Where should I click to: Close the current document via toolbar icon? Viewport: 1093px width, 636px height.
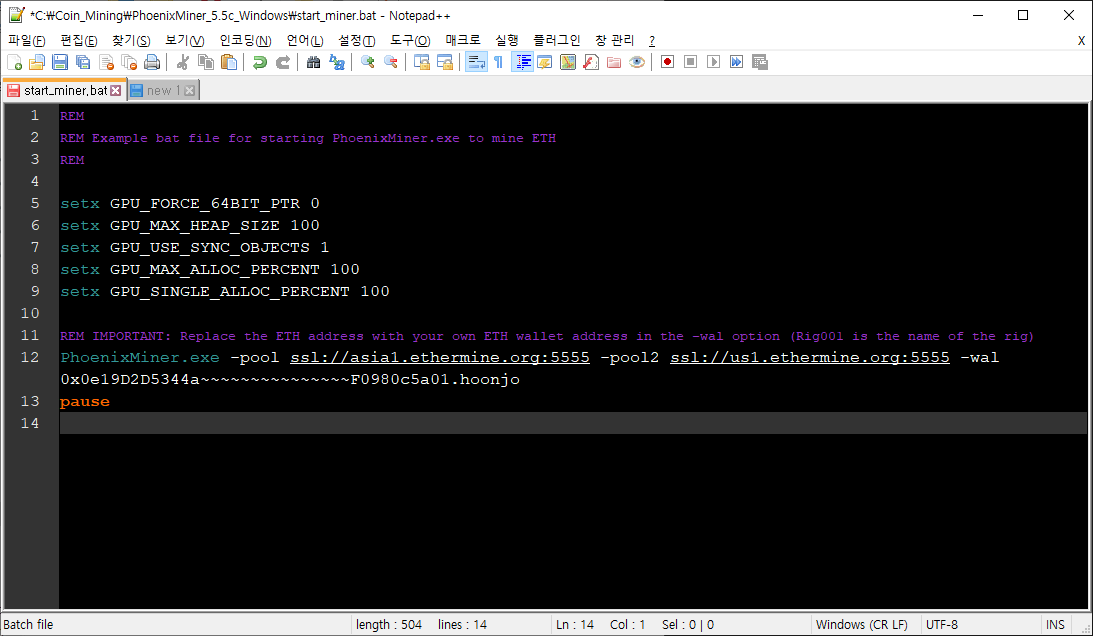pos(106,62)
